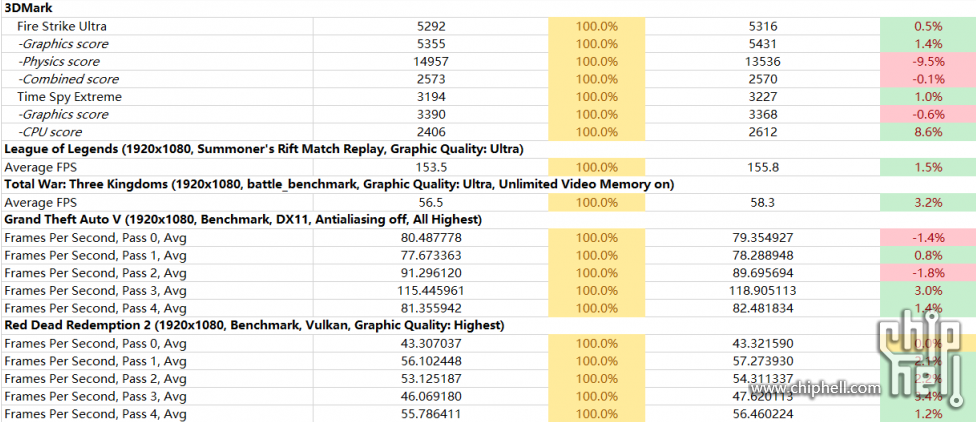
Task: Click the 1.5% difference cell
Action: [928, 167]
